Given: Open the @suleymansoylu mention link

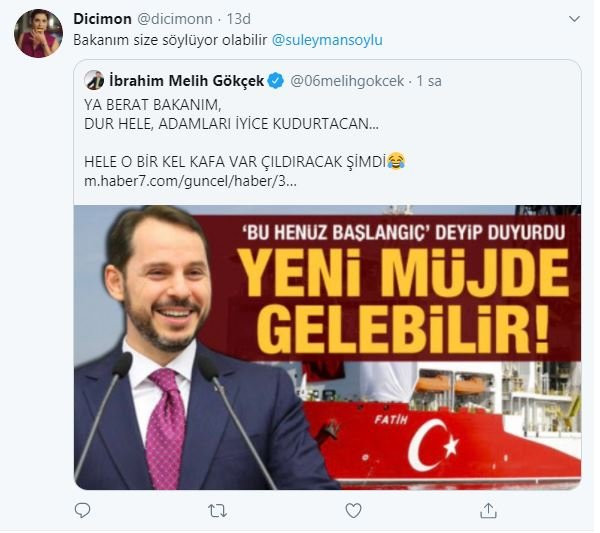Looking at the screenshot, I should pyautogui.click(x=327, y=40).
